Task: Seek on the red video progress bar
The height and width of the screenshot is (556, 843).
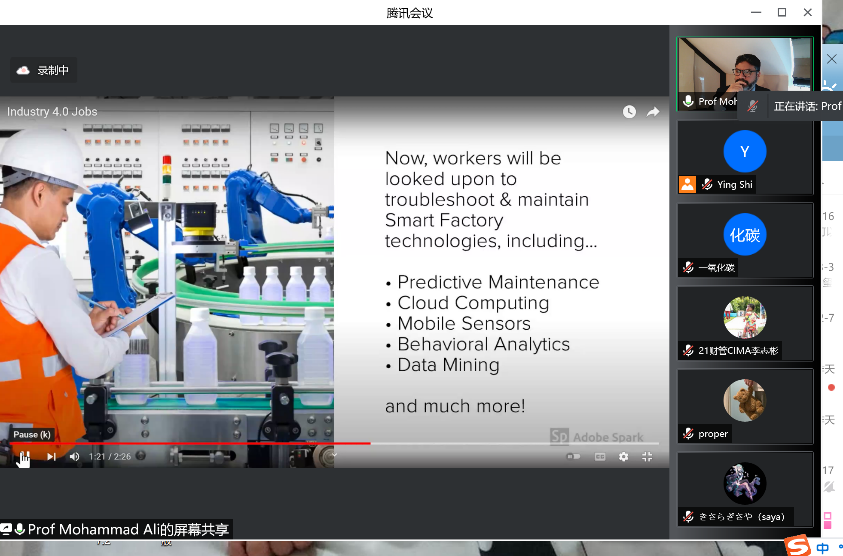Action: point(200,443)
